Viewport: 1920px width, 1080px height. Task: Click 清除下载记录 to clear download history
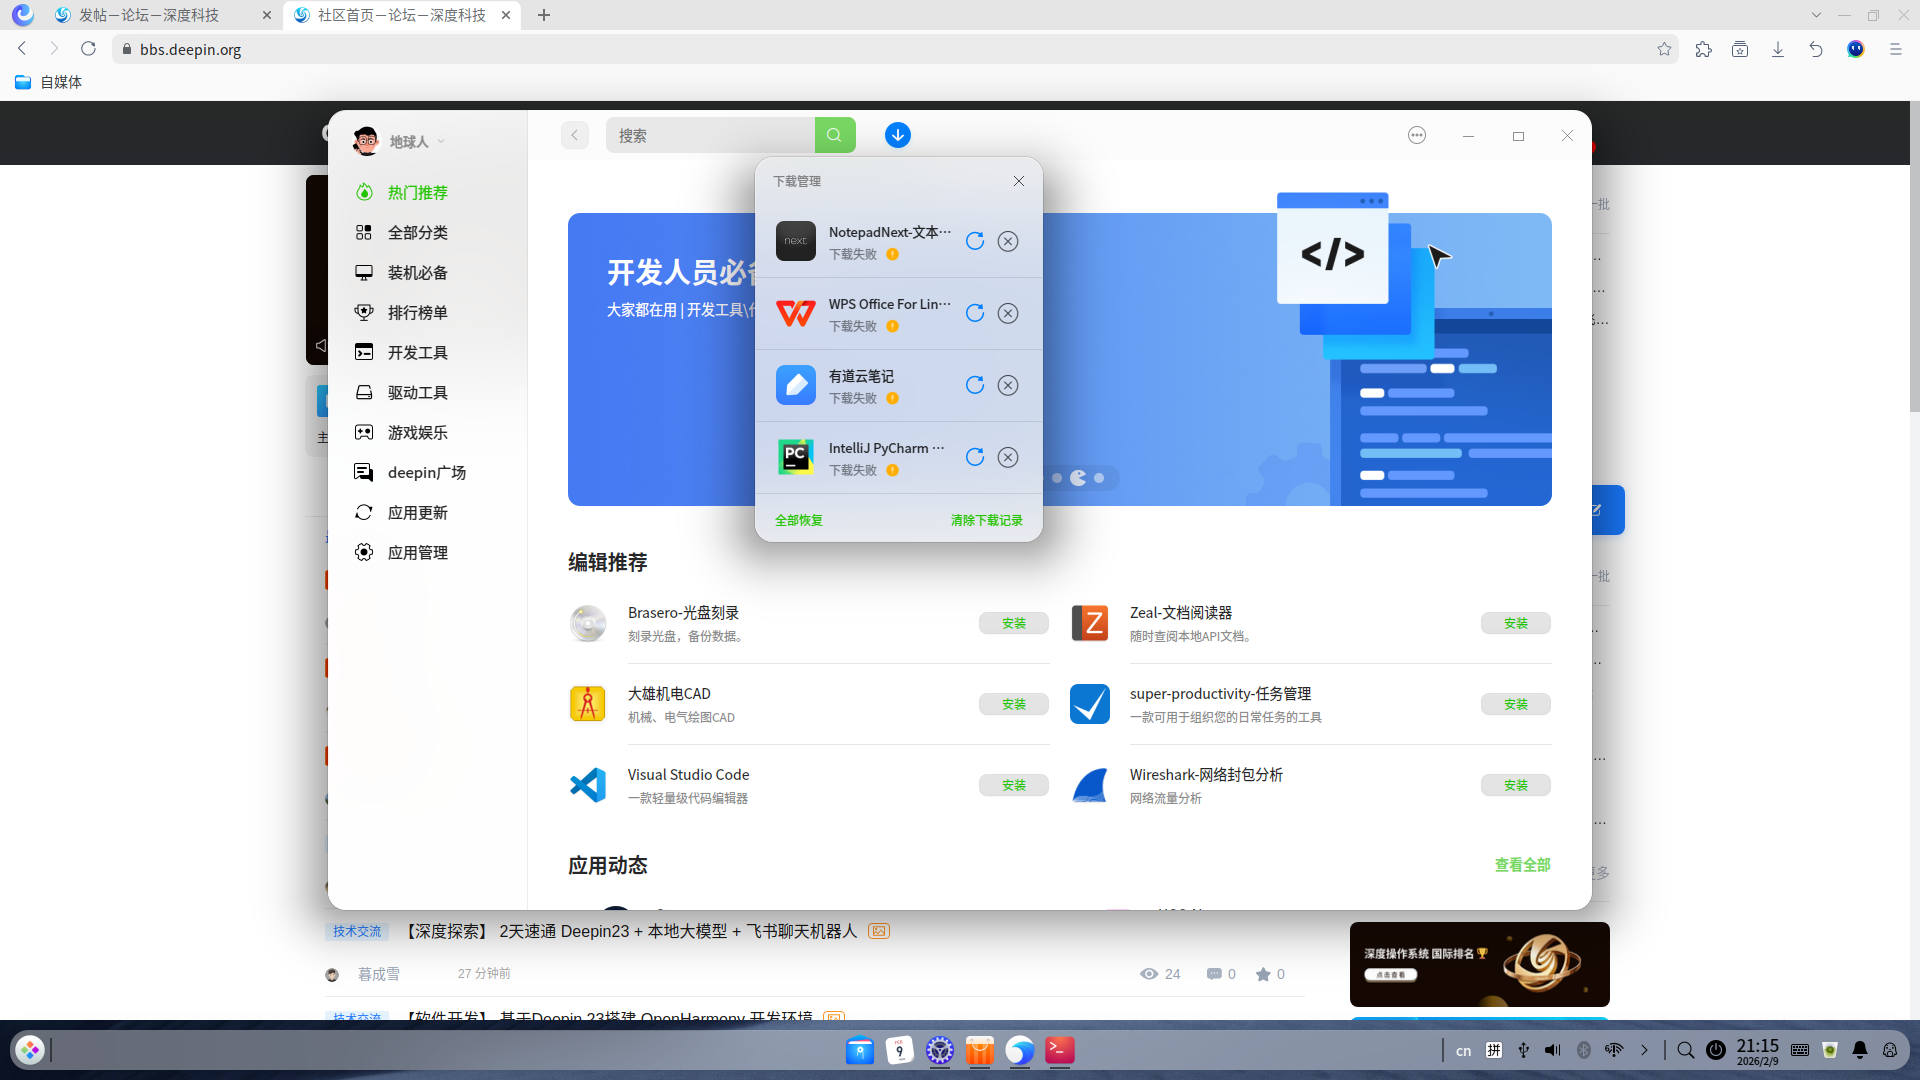986,520
